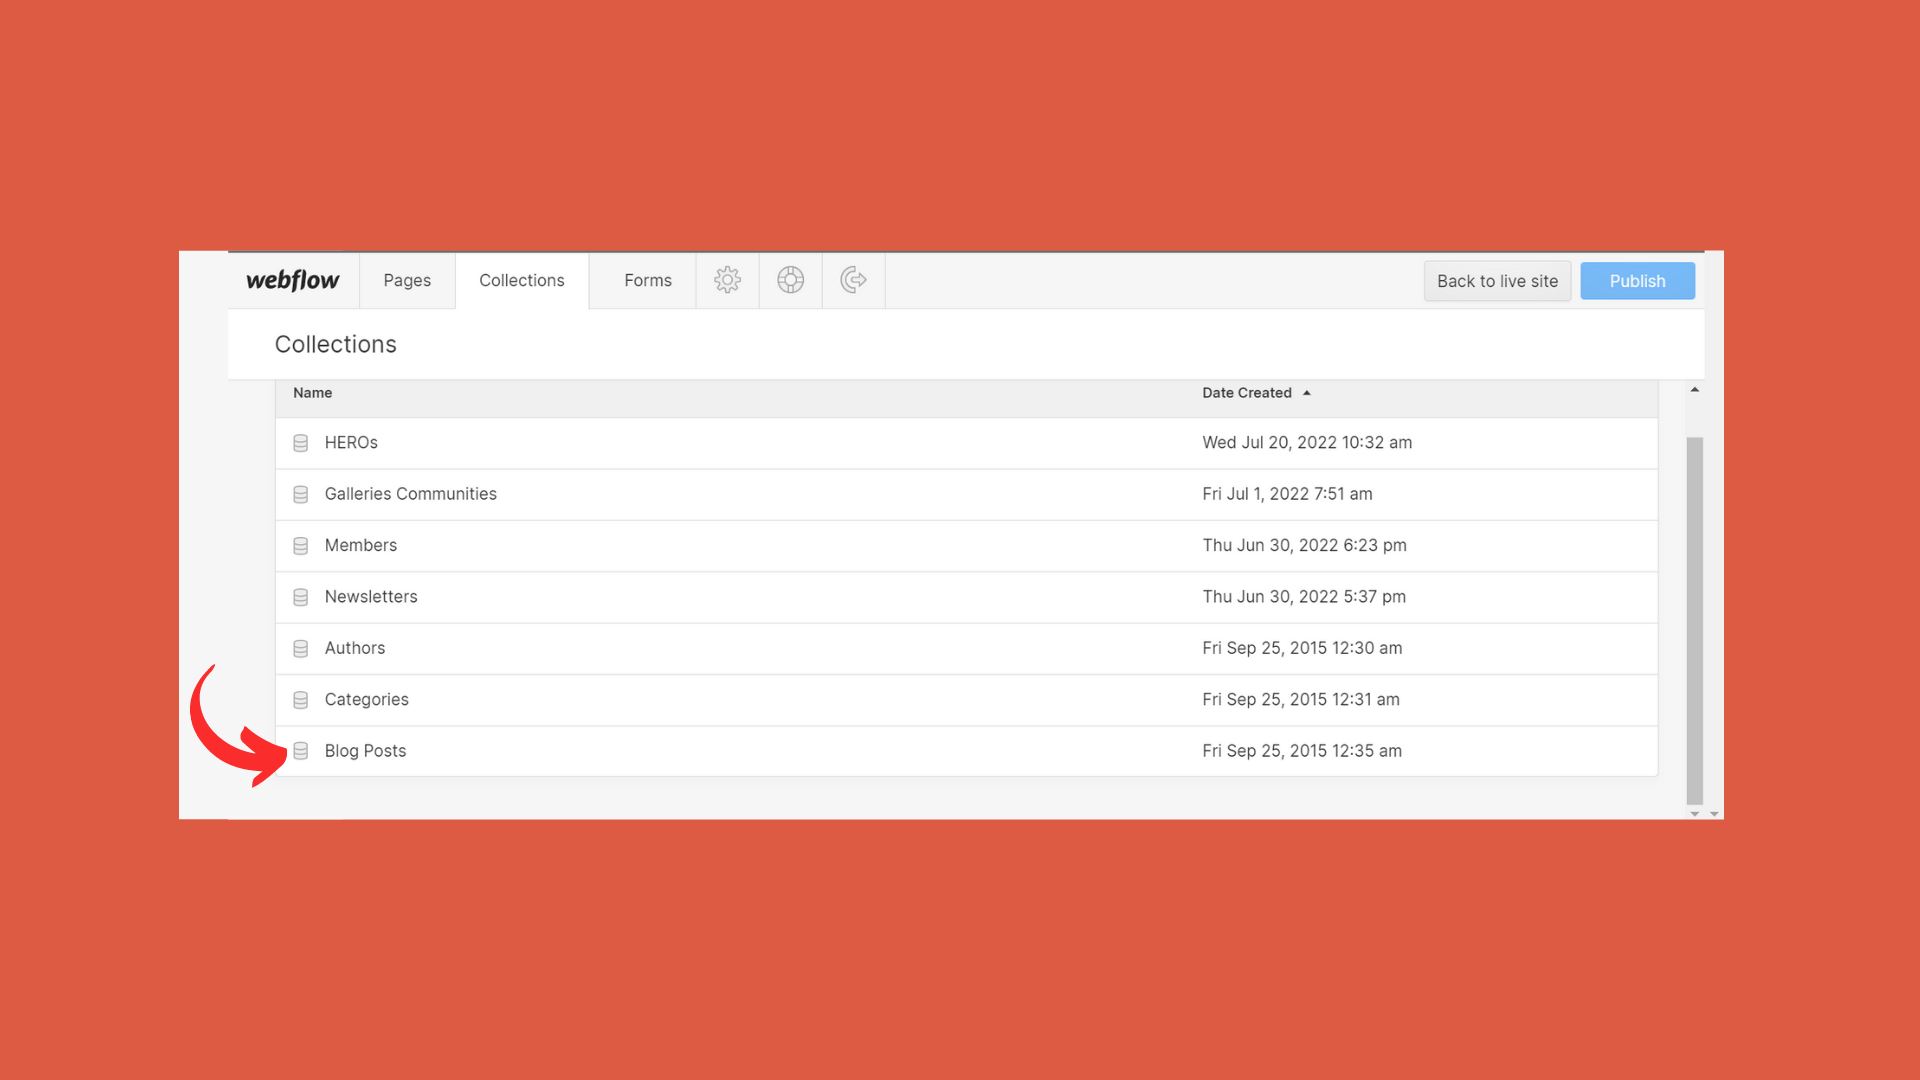Switch to the Pages tab
This screenshot has height=1080, width=1920.
(407, 280)
